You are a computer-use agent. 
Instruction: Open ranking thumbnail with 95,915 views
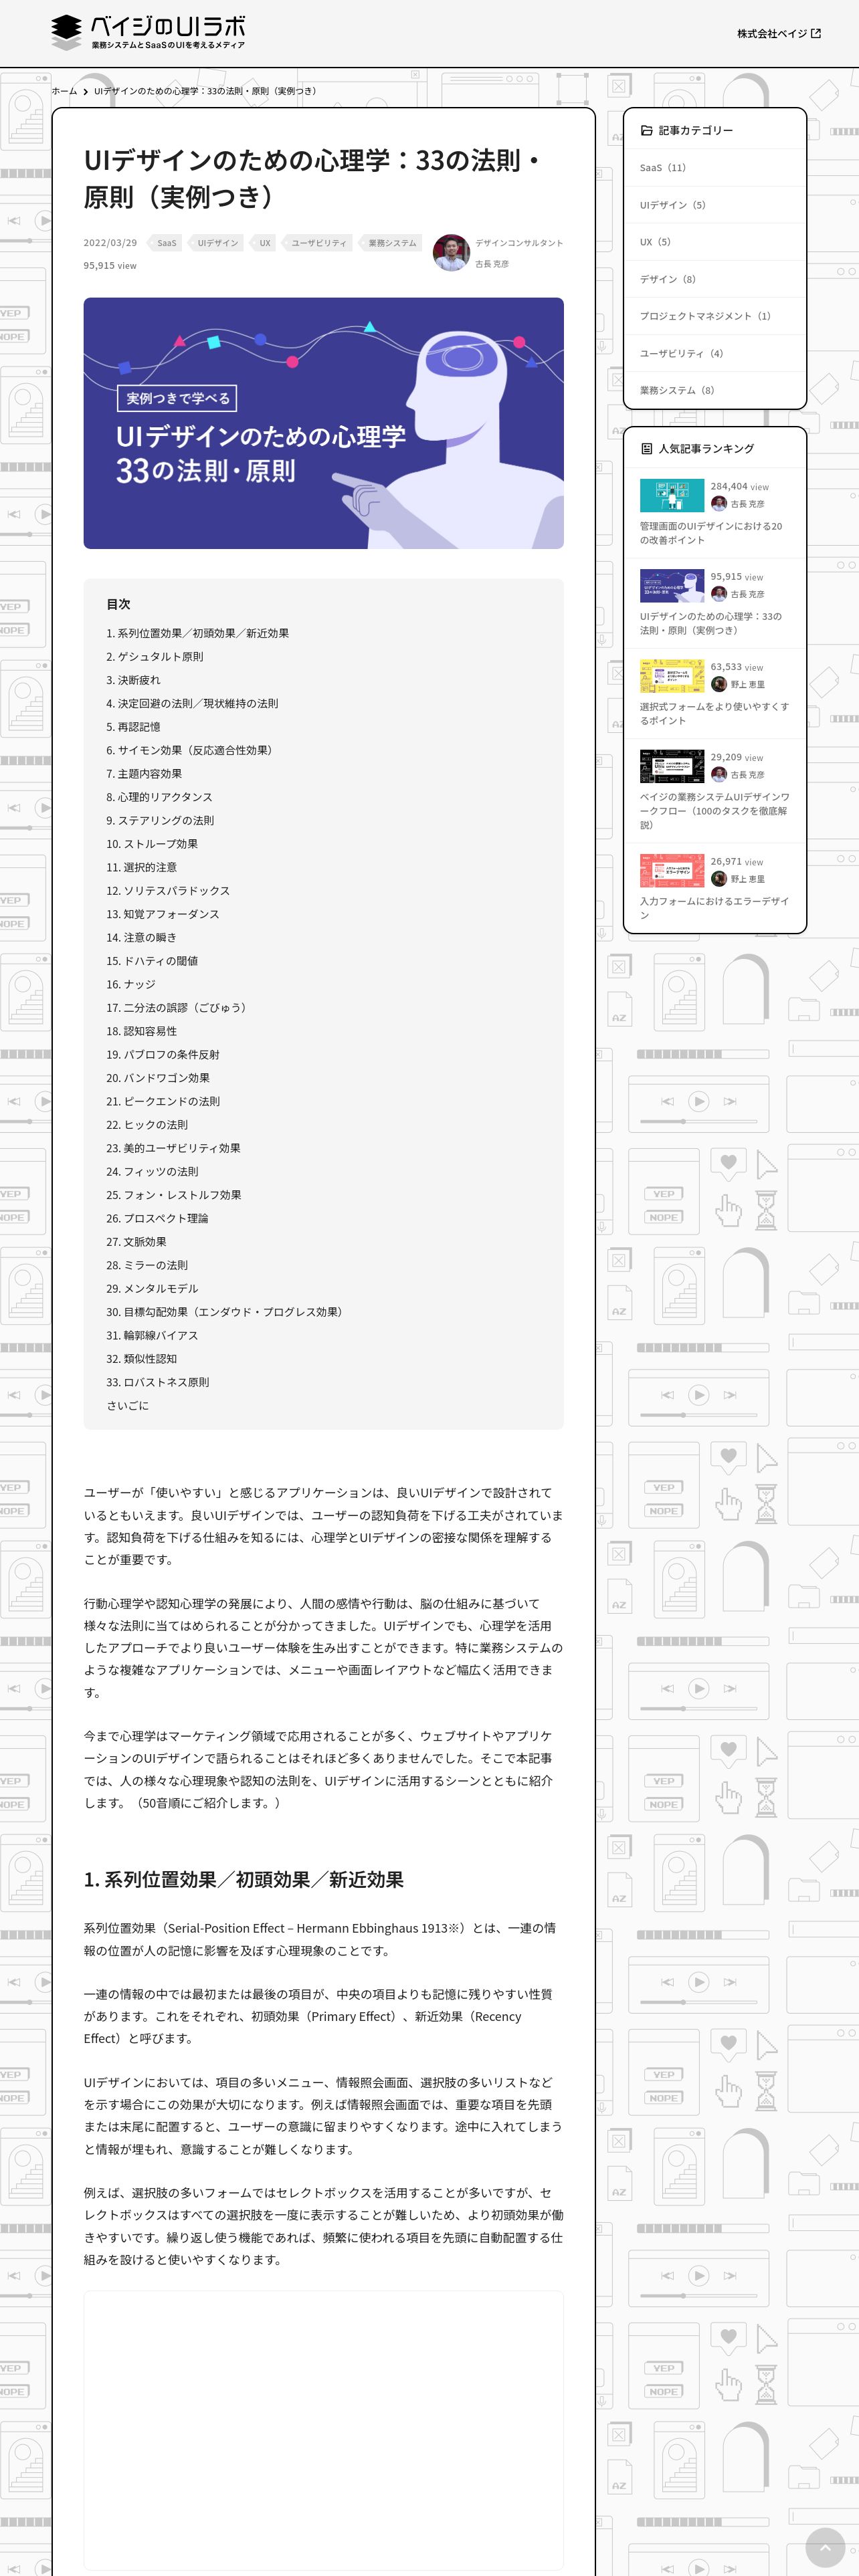[672, 585]
